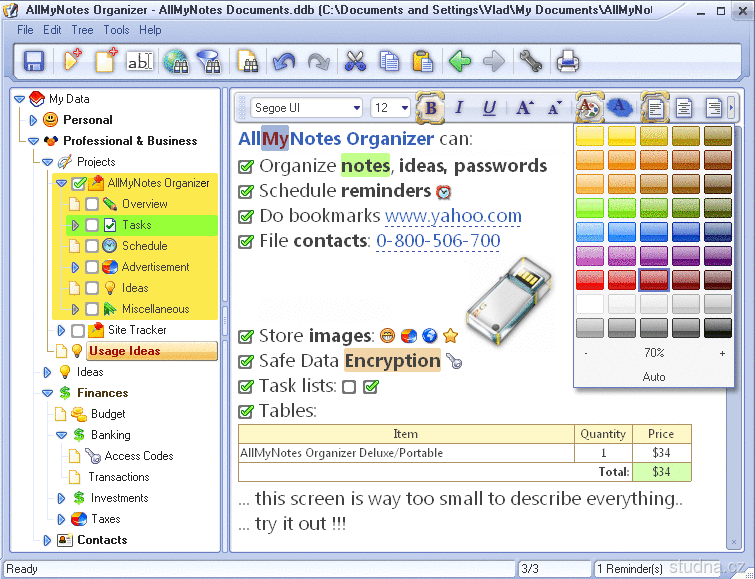Expand the Contacts tree node
The height and width of the screenshot is (579, 755).
coord(47,540)
